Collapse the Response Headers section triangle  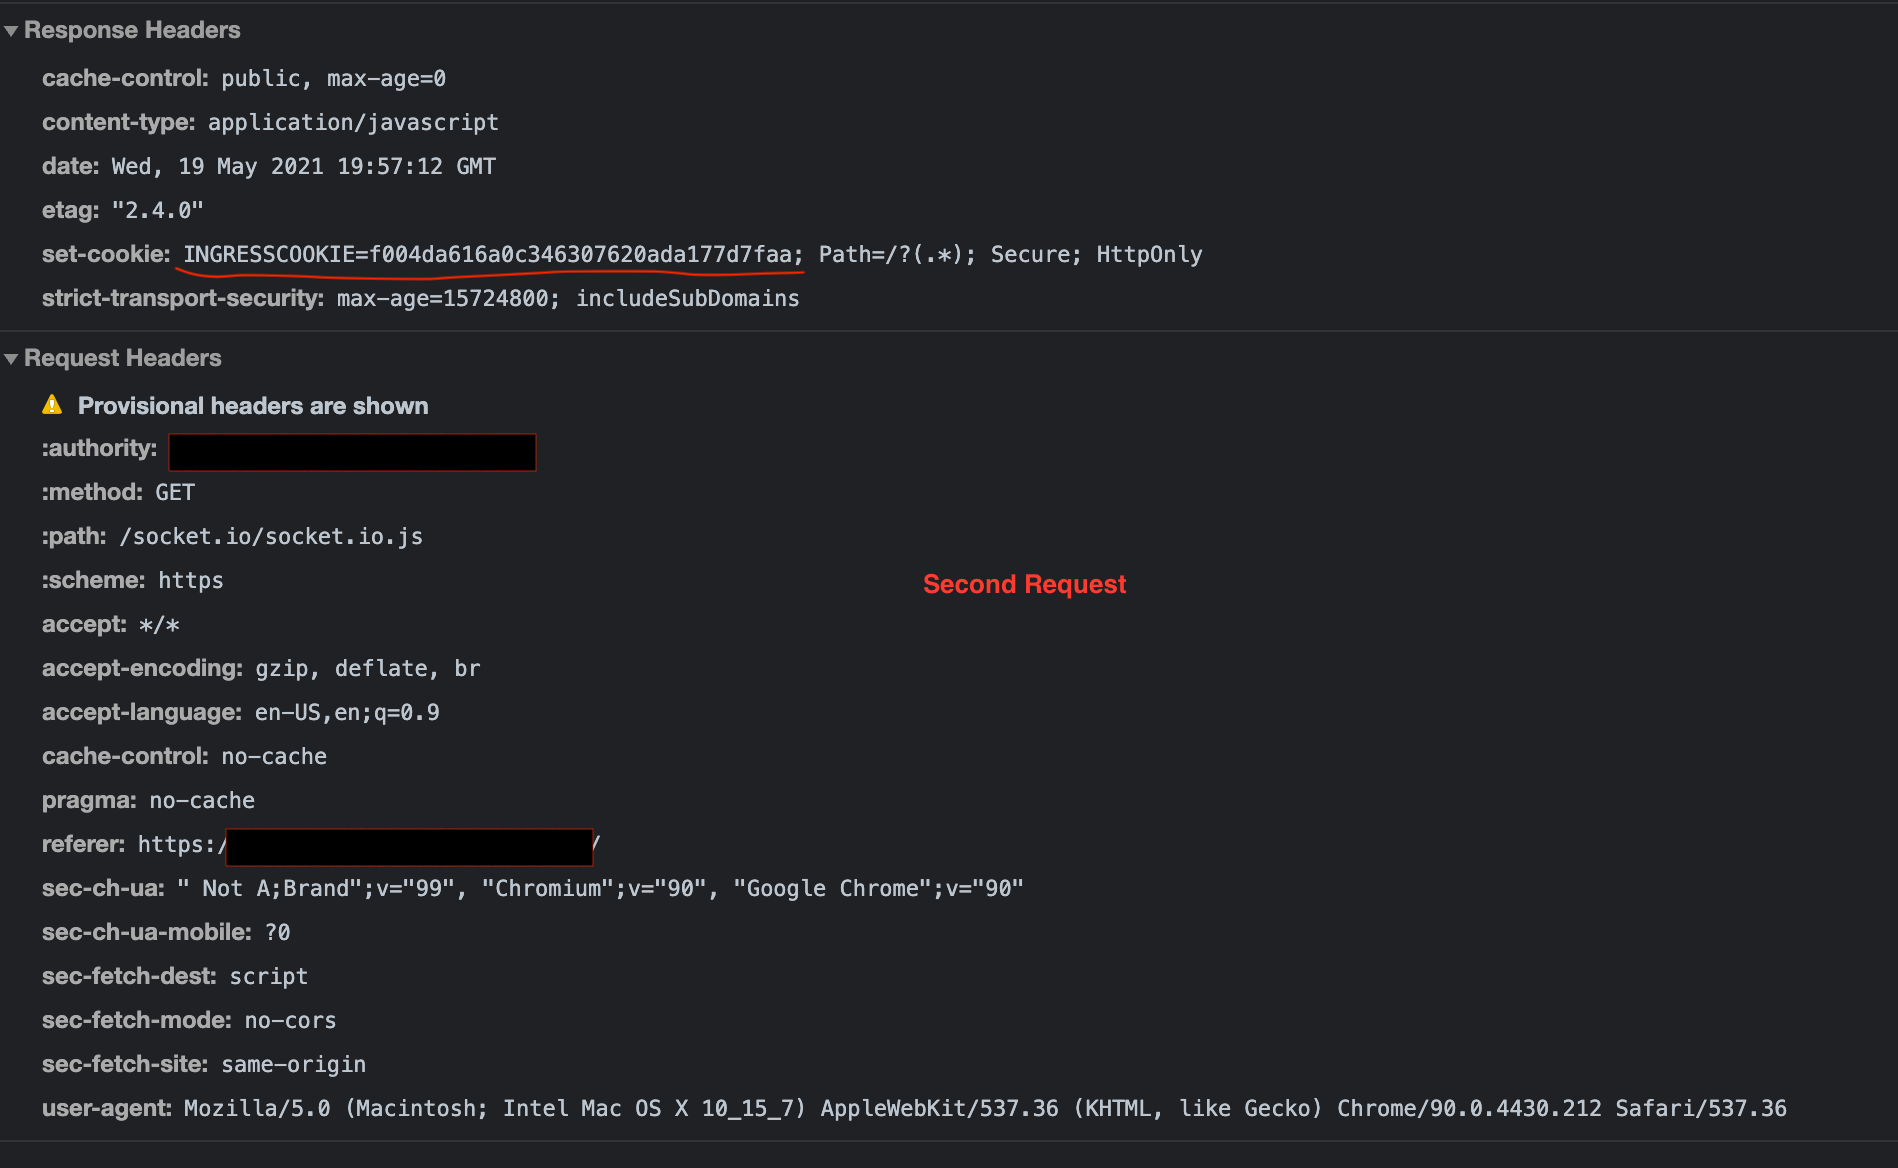tap(11, 31)
